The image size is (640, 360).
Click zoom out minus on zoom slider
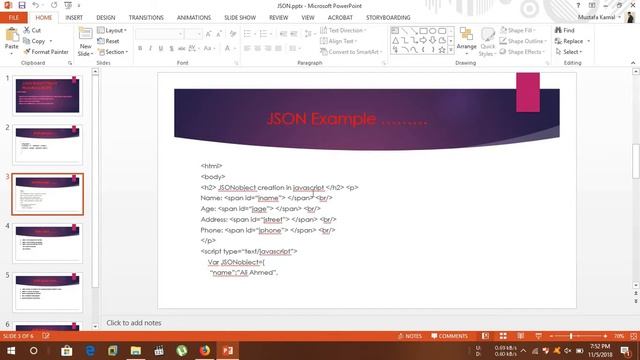551,336
